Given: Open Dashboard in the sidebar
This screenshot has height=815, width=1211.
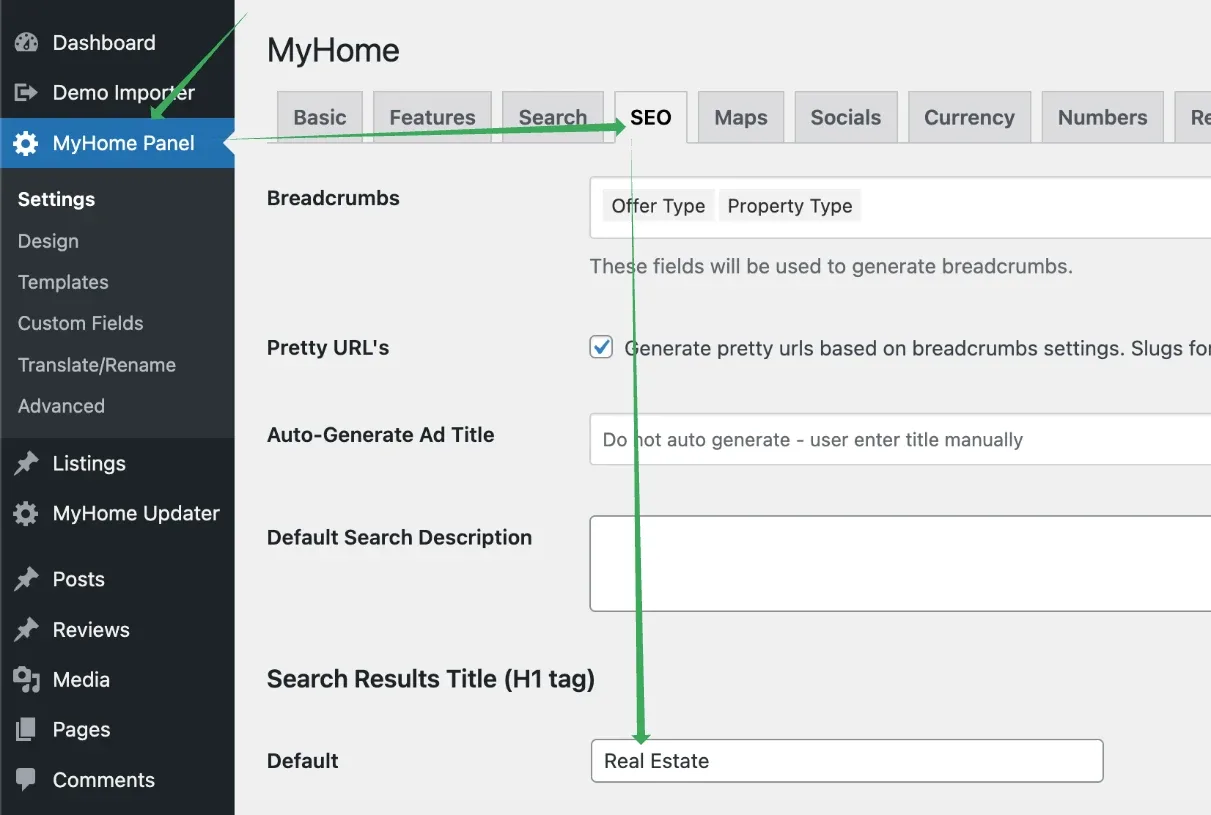Looking at the screenshot, I should coord(117,43).
